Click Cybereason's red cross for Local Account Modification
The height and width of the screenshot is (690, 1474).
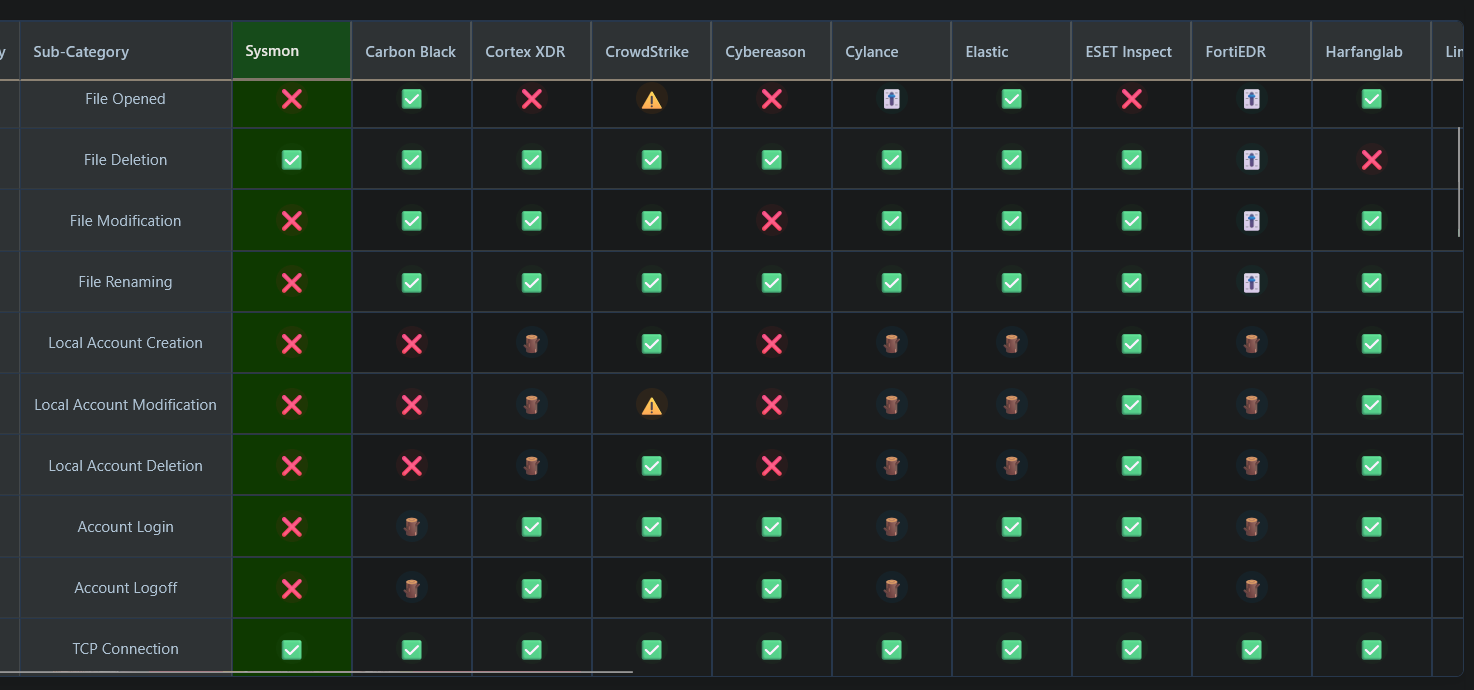(x=772, y=405)
